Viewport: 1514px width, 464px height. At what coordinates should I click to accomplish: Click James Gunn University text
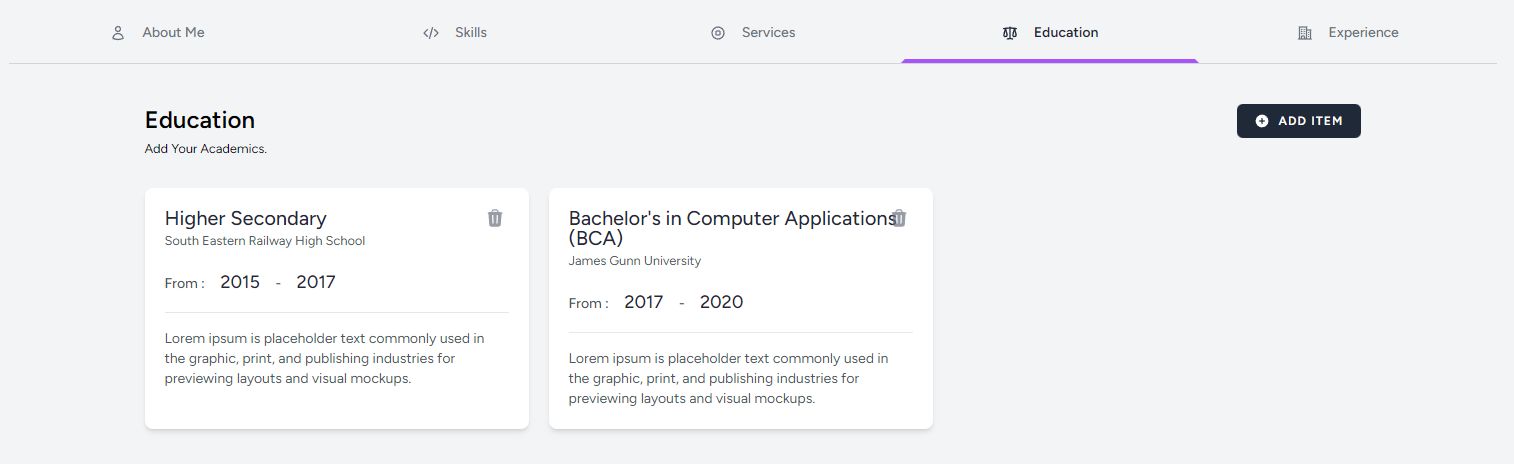(x=635, y=261)
